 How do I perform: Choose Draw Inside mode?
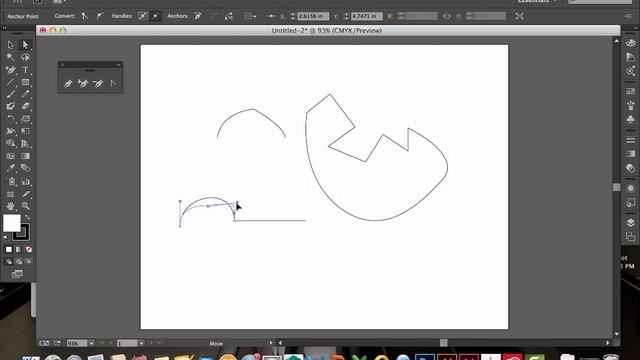(29, 261)
